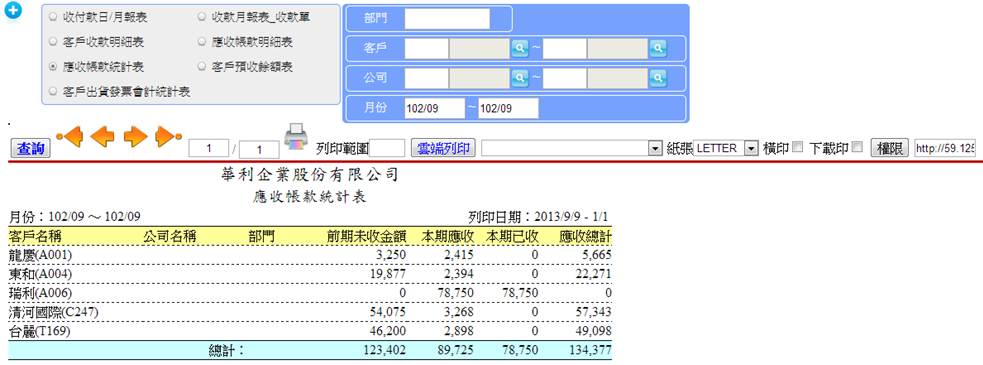983x365 pixels.
Task: Open lookup for second 公司 field
Action: [658, 78]
